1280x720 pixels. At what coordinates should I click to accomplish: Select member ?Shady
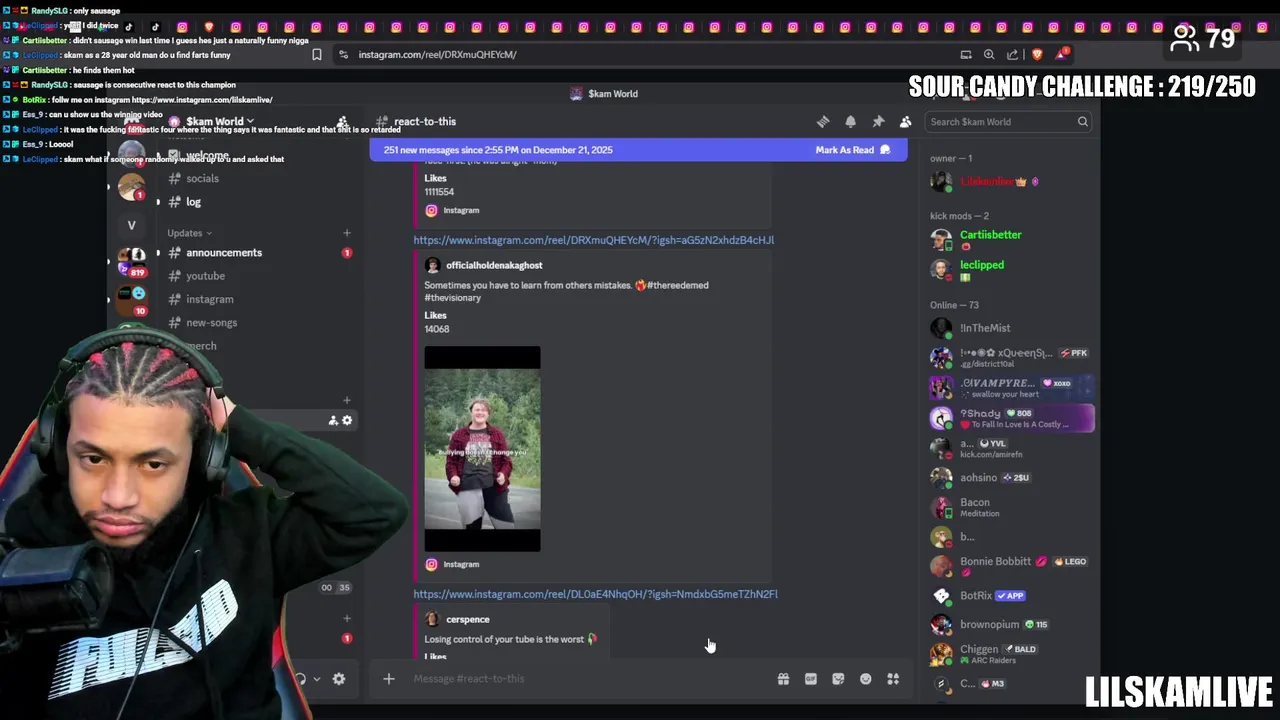(1011, 418)
